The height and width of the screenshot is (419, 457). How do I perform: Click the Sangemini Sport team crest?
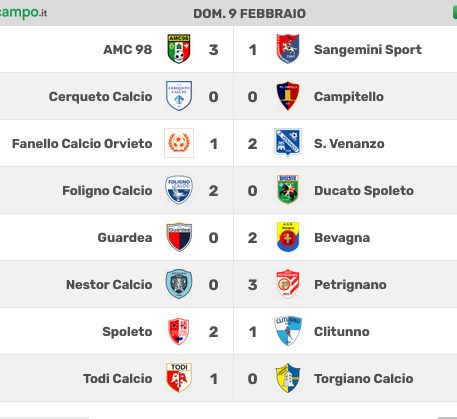[288, 49]
